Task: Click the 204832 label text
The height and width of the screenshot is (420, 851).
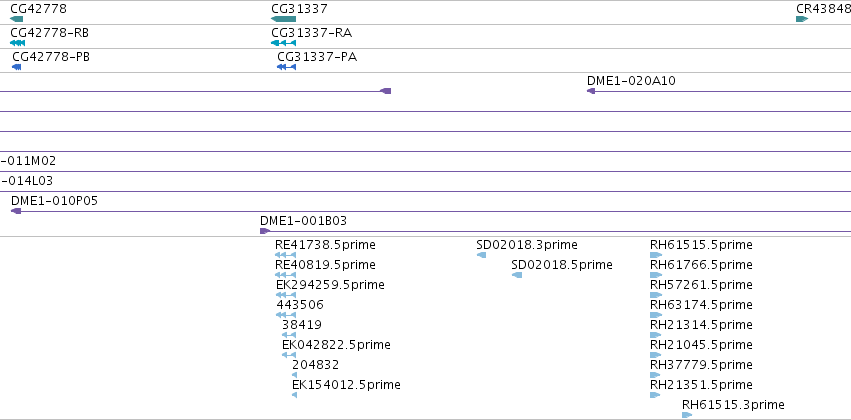Action: pyautogui.click(x=315, y=365)
